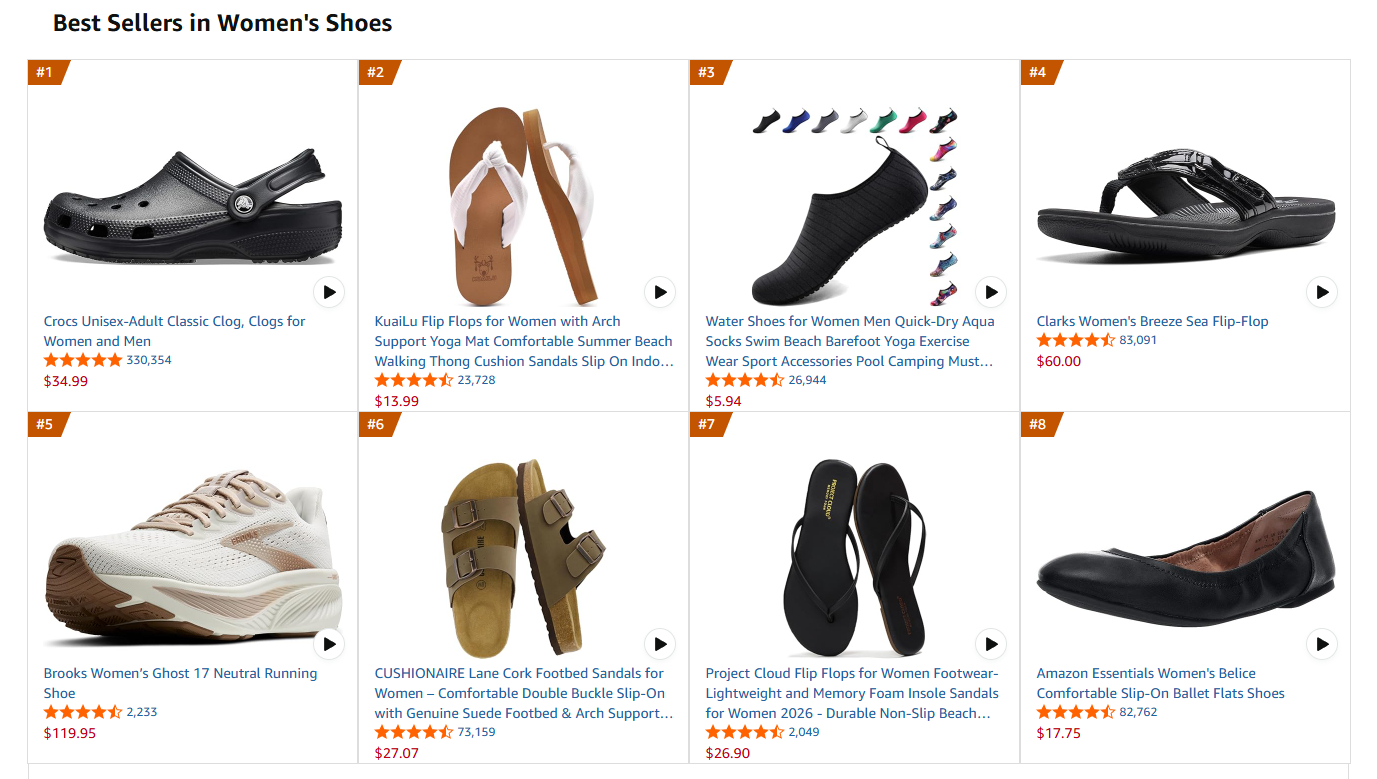Play the Amazon Essentials Belice flats video

click(1322, 644)
